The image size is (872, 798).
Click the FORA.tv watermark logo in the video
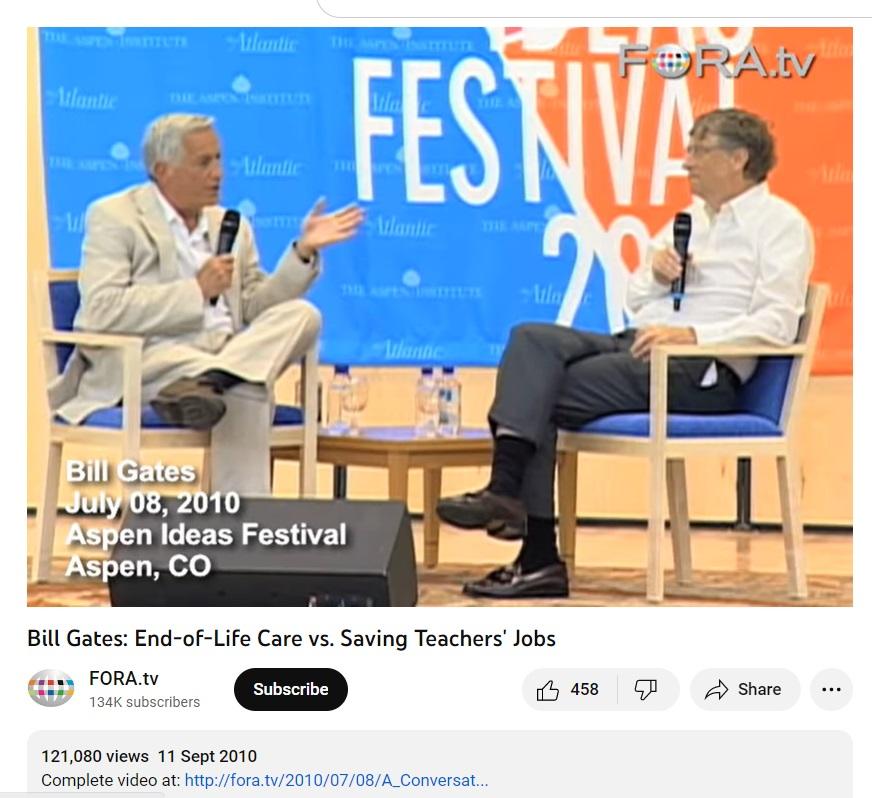[716, 60]
